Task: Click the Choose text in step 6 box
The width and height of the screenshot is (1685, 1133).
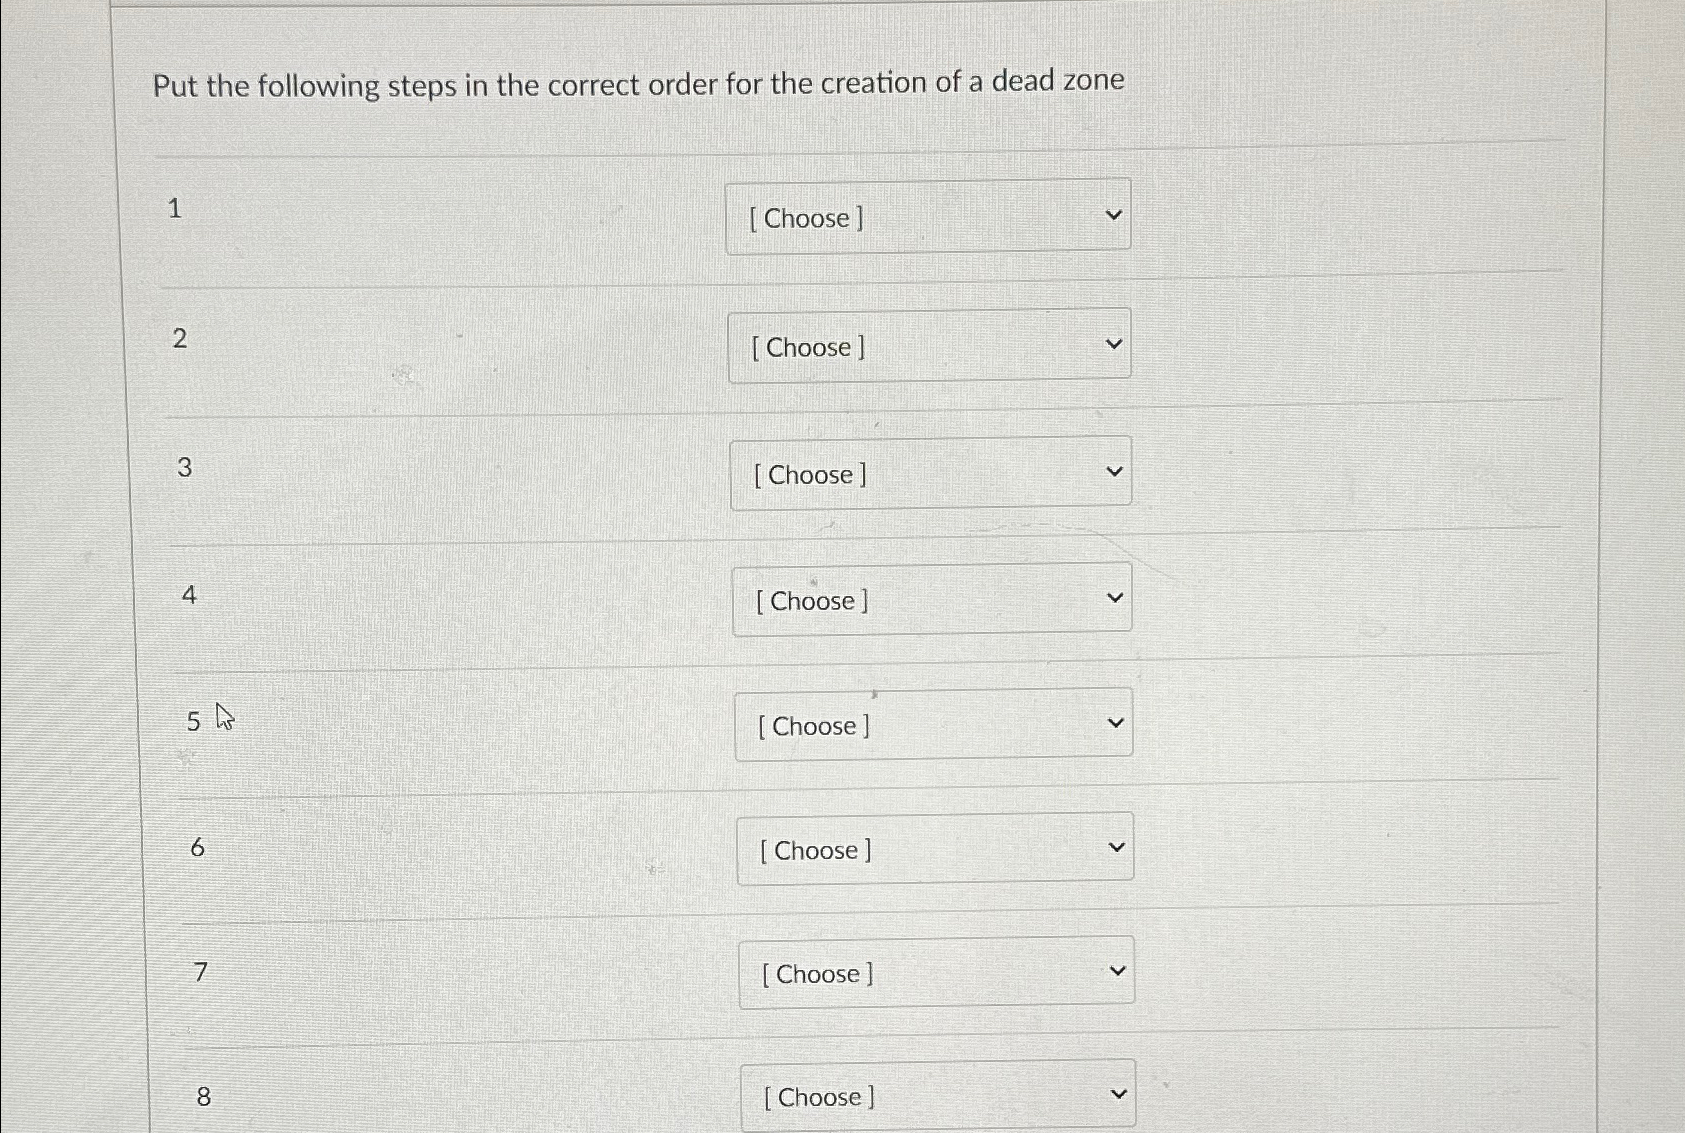Action: [x=816, y=850]
